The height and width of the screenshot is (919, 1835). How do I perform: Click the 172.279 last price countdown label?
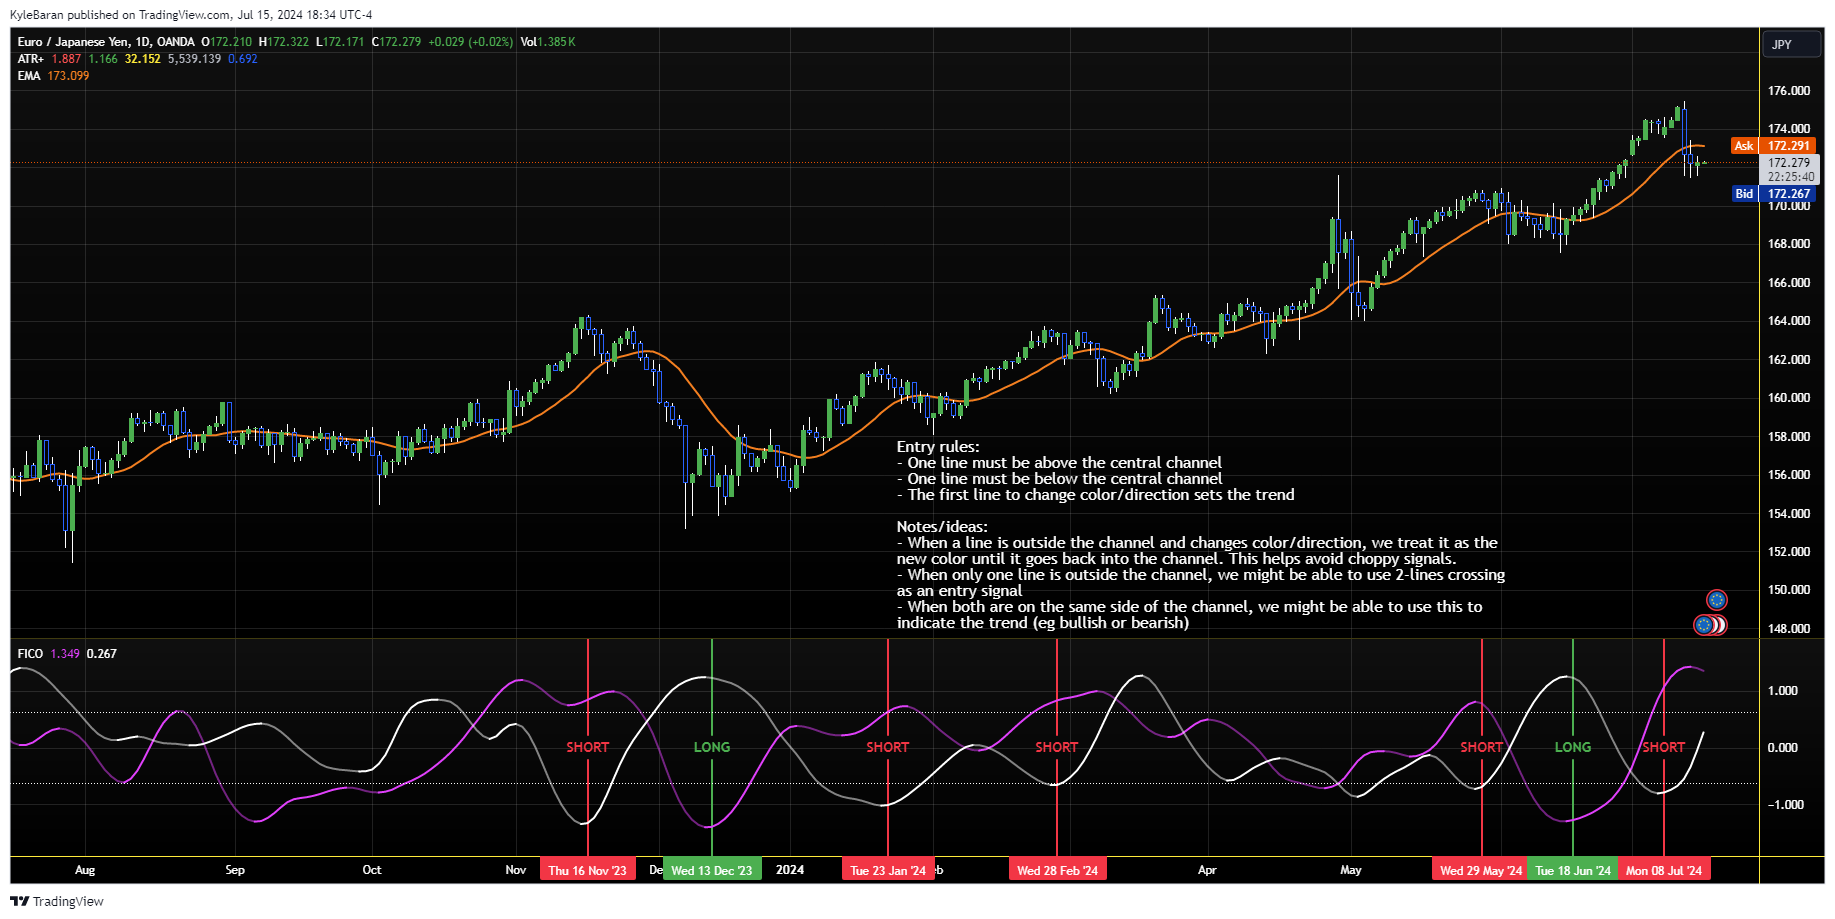1789,169
